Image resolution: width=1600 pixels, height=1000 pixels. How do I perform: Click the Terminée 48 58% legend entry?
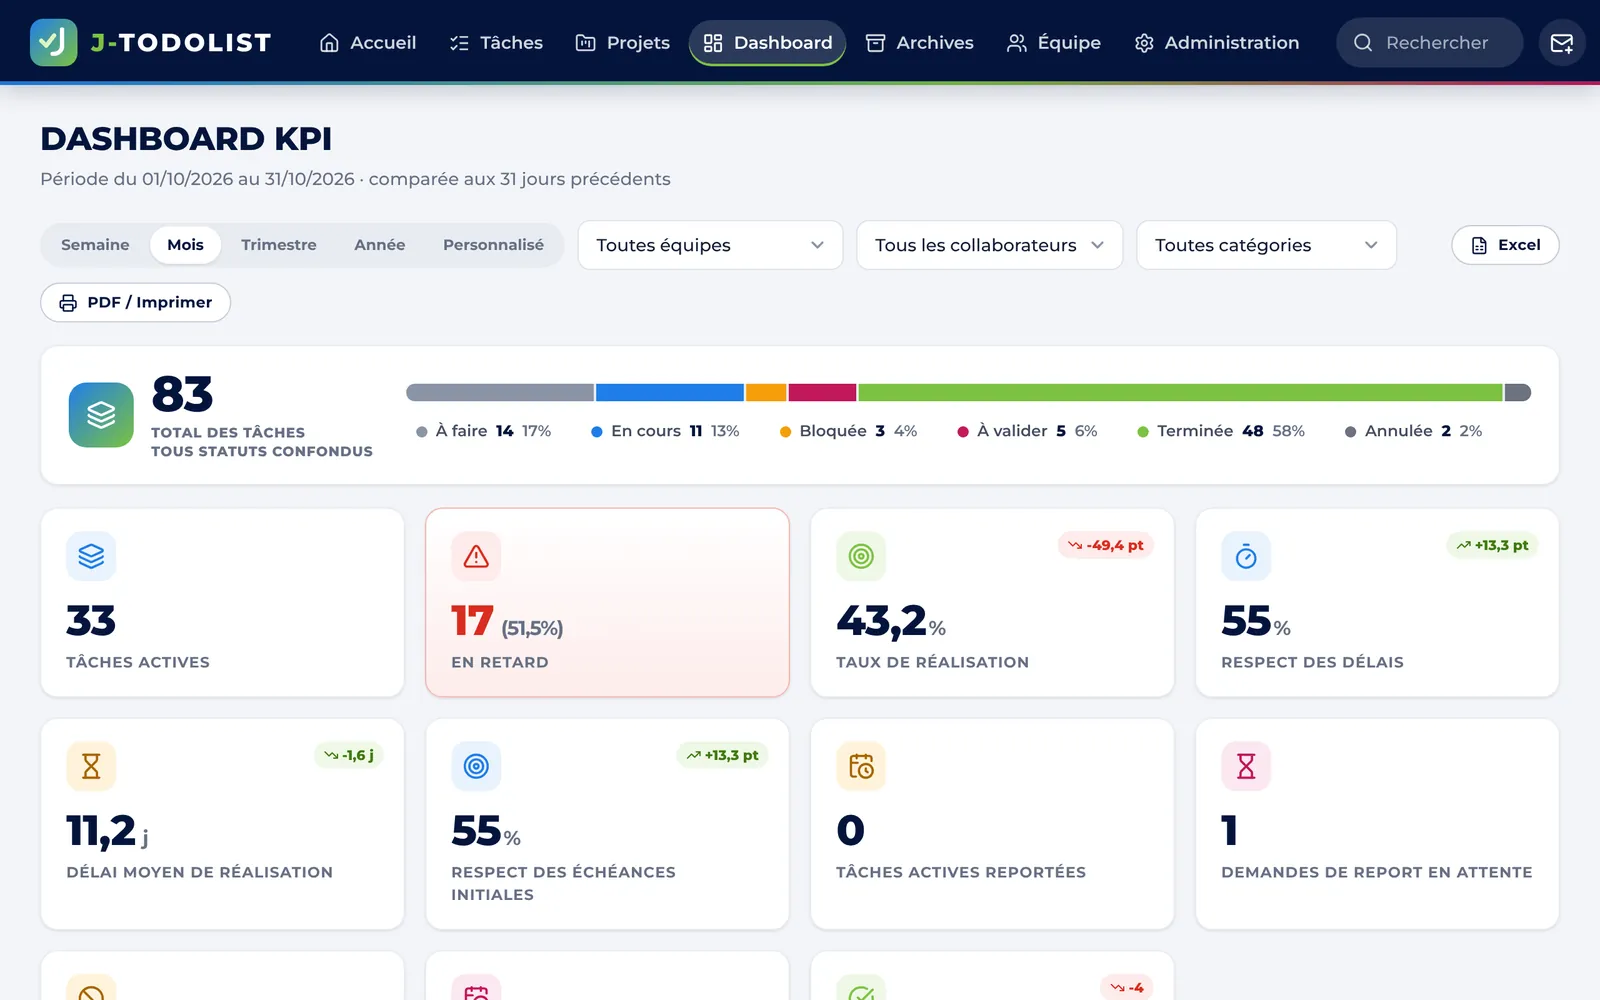point(1221,431)
